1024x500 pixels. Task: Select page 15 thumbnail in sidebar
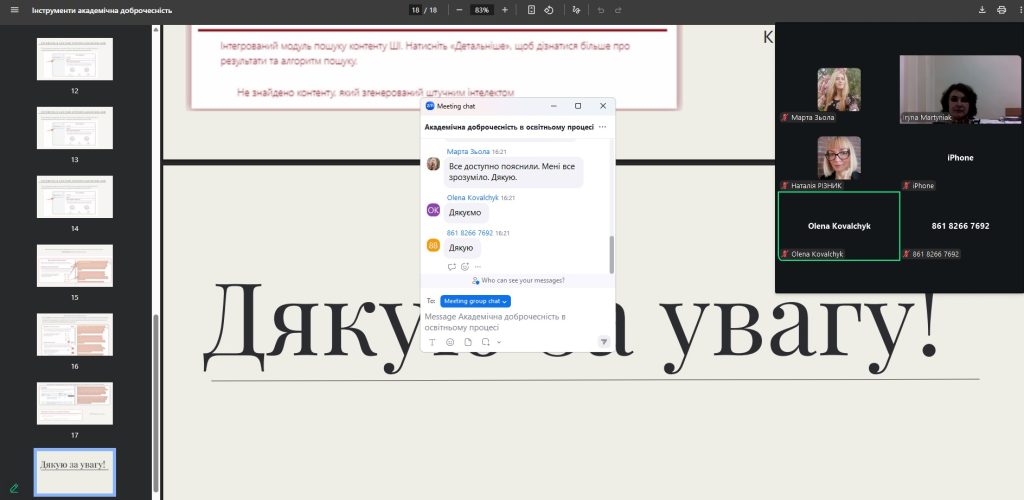click(75, 267)
